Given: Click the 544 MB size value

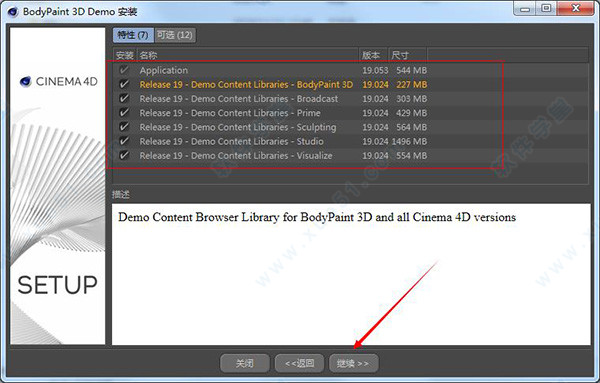Looking at the screenshot, I should tap(411, 70).
